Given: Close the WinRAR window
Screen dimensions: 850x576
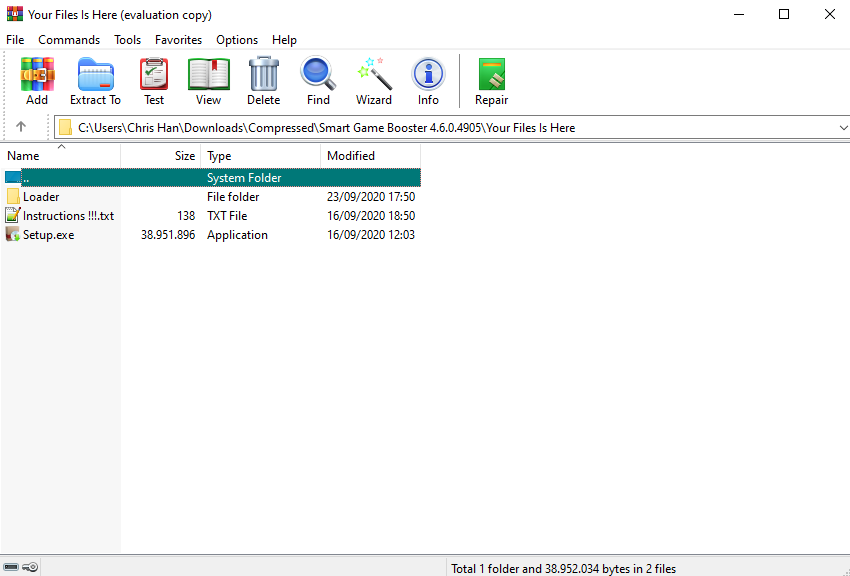Looking at the screenshot, I should coord(829,15).
